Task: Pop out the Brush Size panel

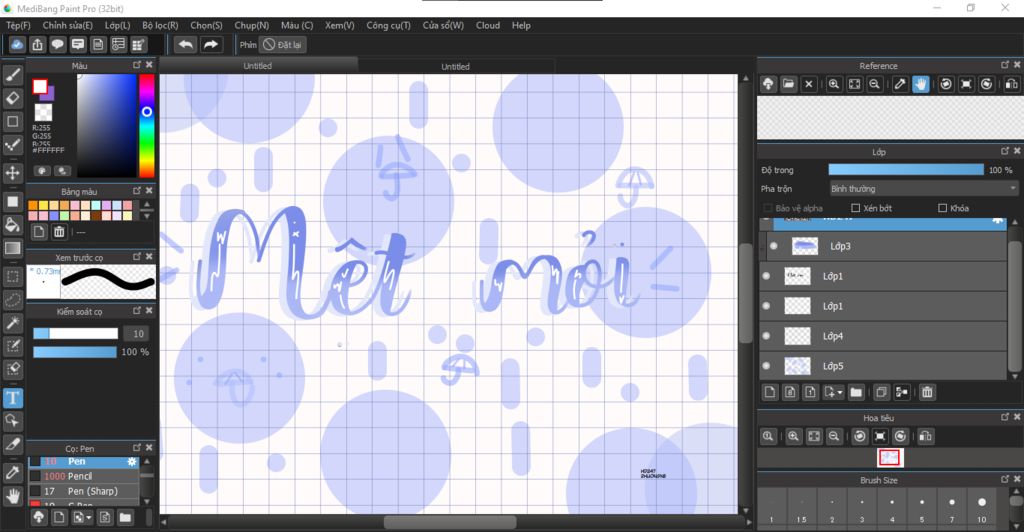Action: pyautogui.click(x=1005, y=480)
